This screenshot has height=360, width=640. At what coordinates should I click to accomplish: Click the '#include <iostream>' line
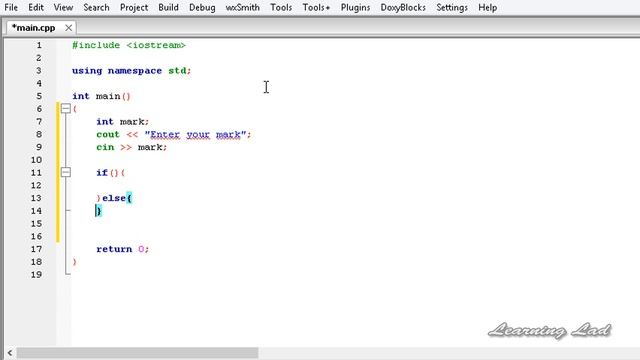(x=129, y=45)
